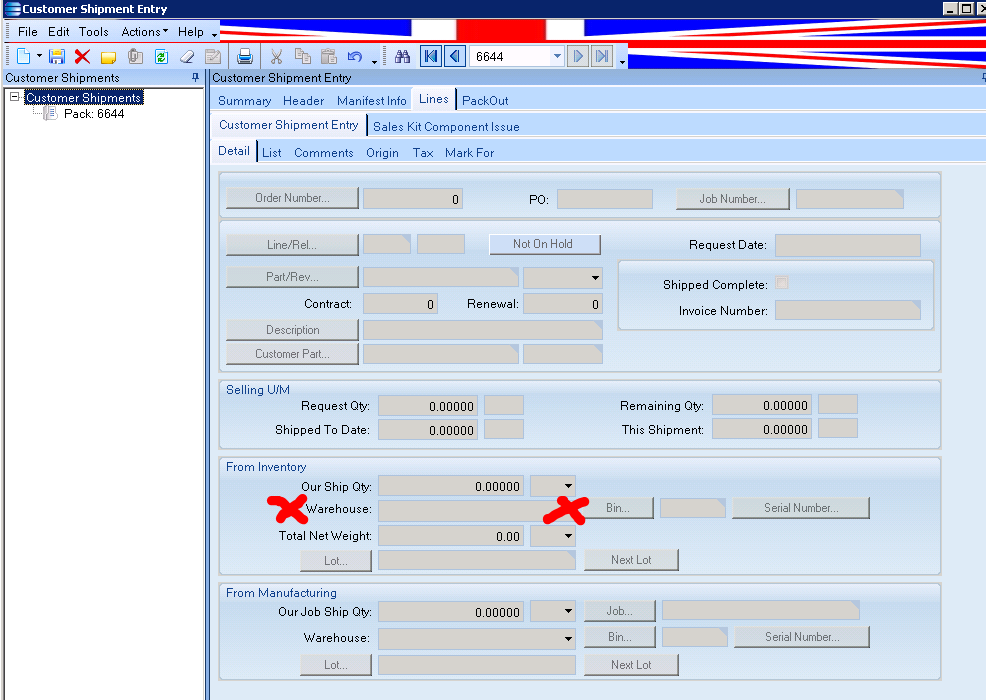Open the Tools menu
Screen dimensions: 986x700
click(93, 31)
